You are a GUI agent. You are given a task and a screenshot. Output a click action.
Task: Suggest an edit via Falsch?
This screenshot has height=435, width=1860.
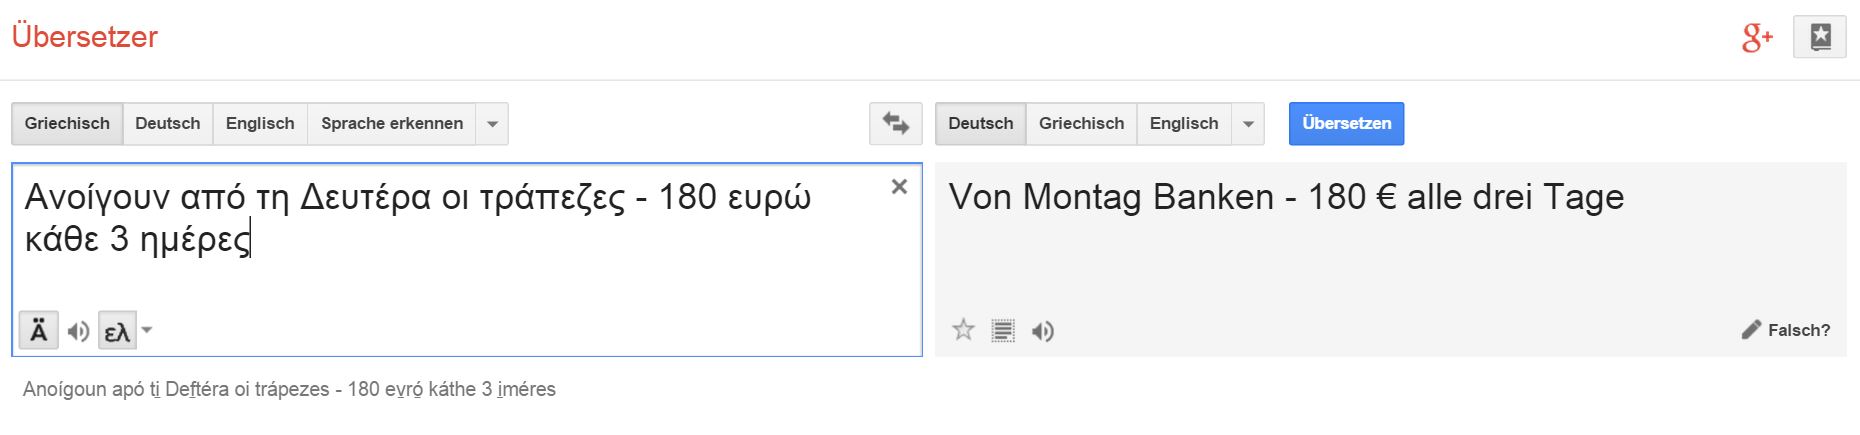1786,330
